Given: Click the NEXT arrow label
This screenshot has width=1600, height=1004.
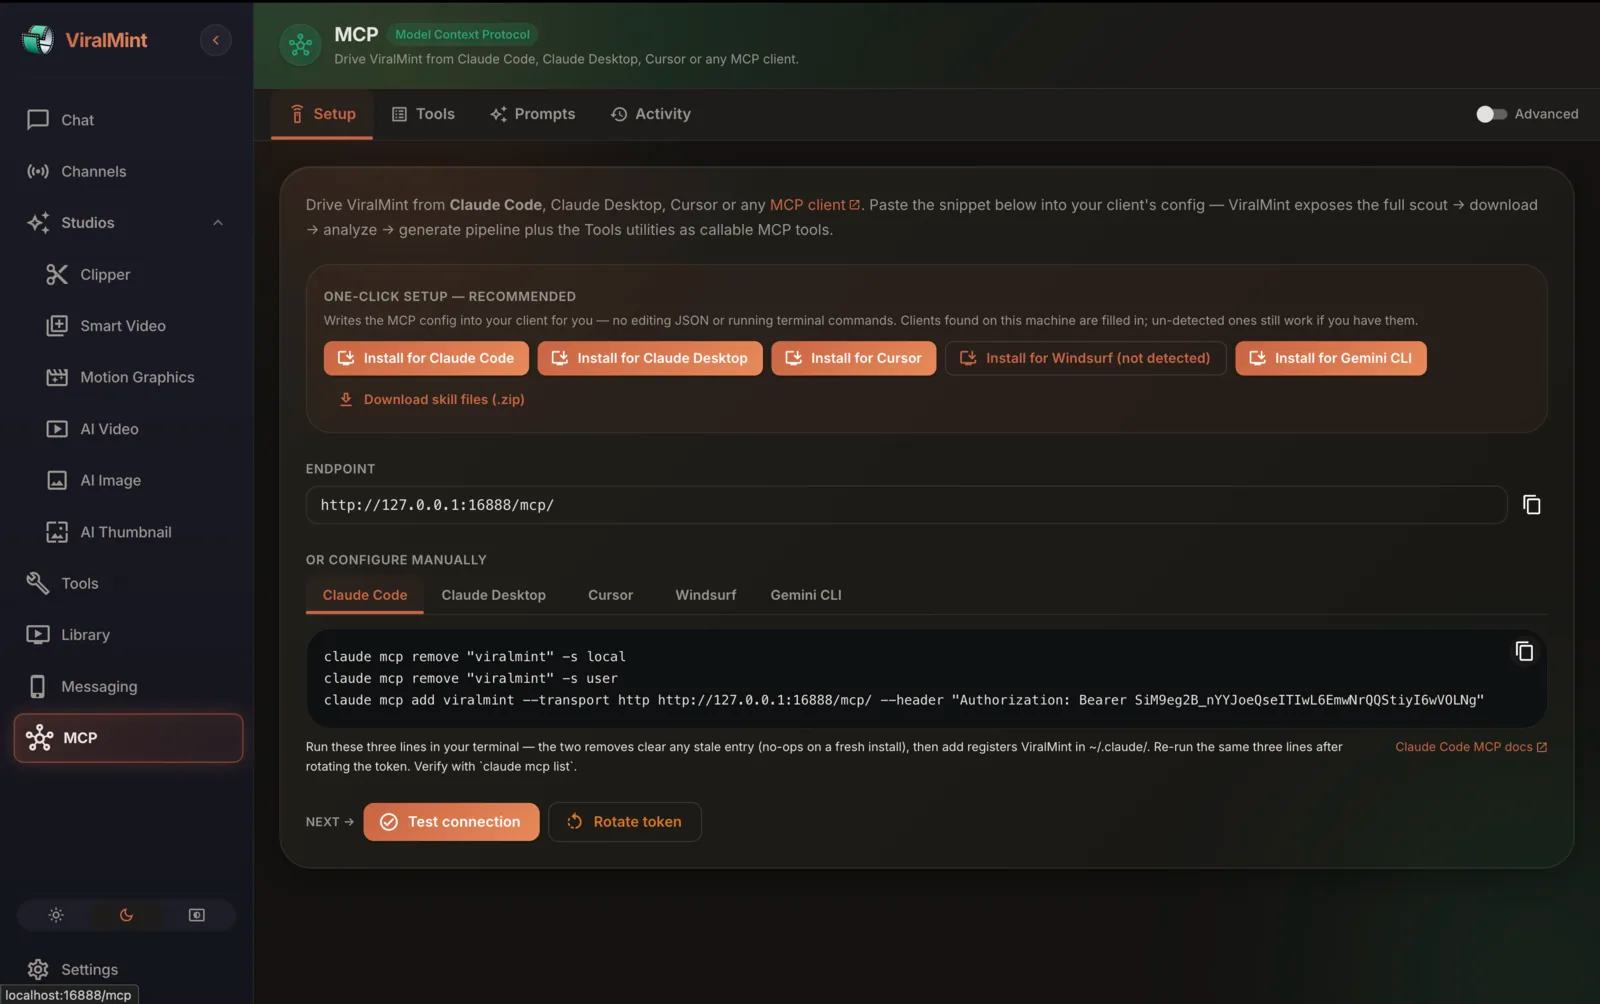Looking at the screenshot, I should click(x=330, y=822).
